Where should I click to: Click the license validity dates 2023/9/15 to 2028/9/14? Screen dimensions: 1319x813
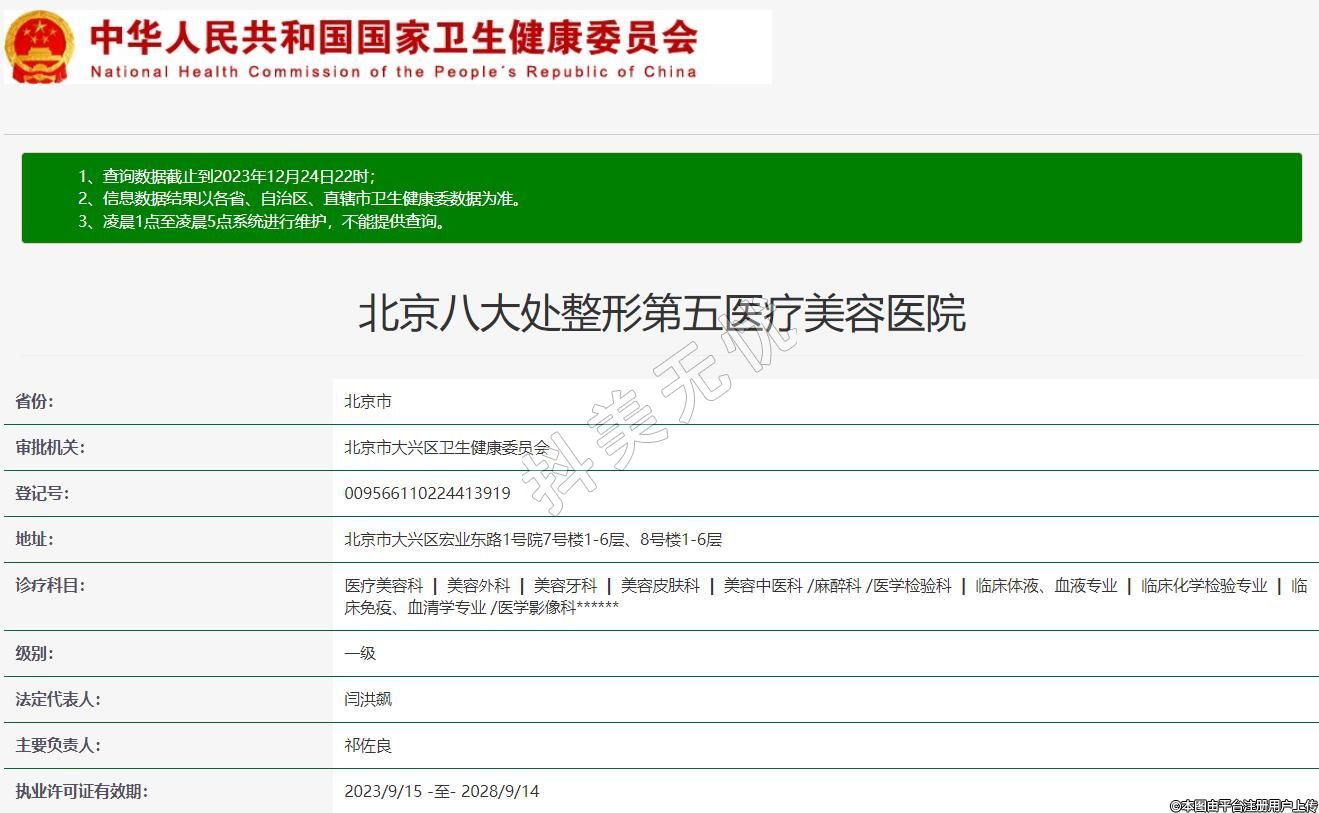[x=441, y=792]
